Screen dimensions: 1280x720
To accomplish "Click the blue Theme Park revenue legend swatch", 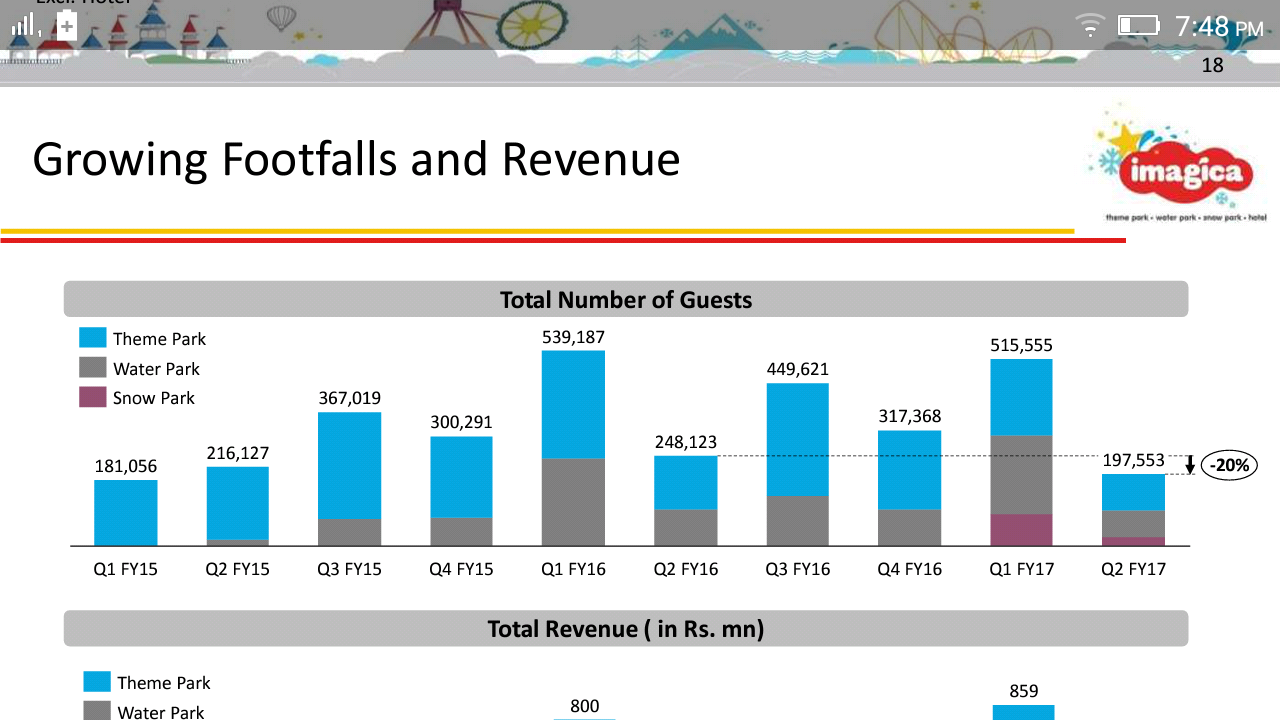I will tap(97, 682).
